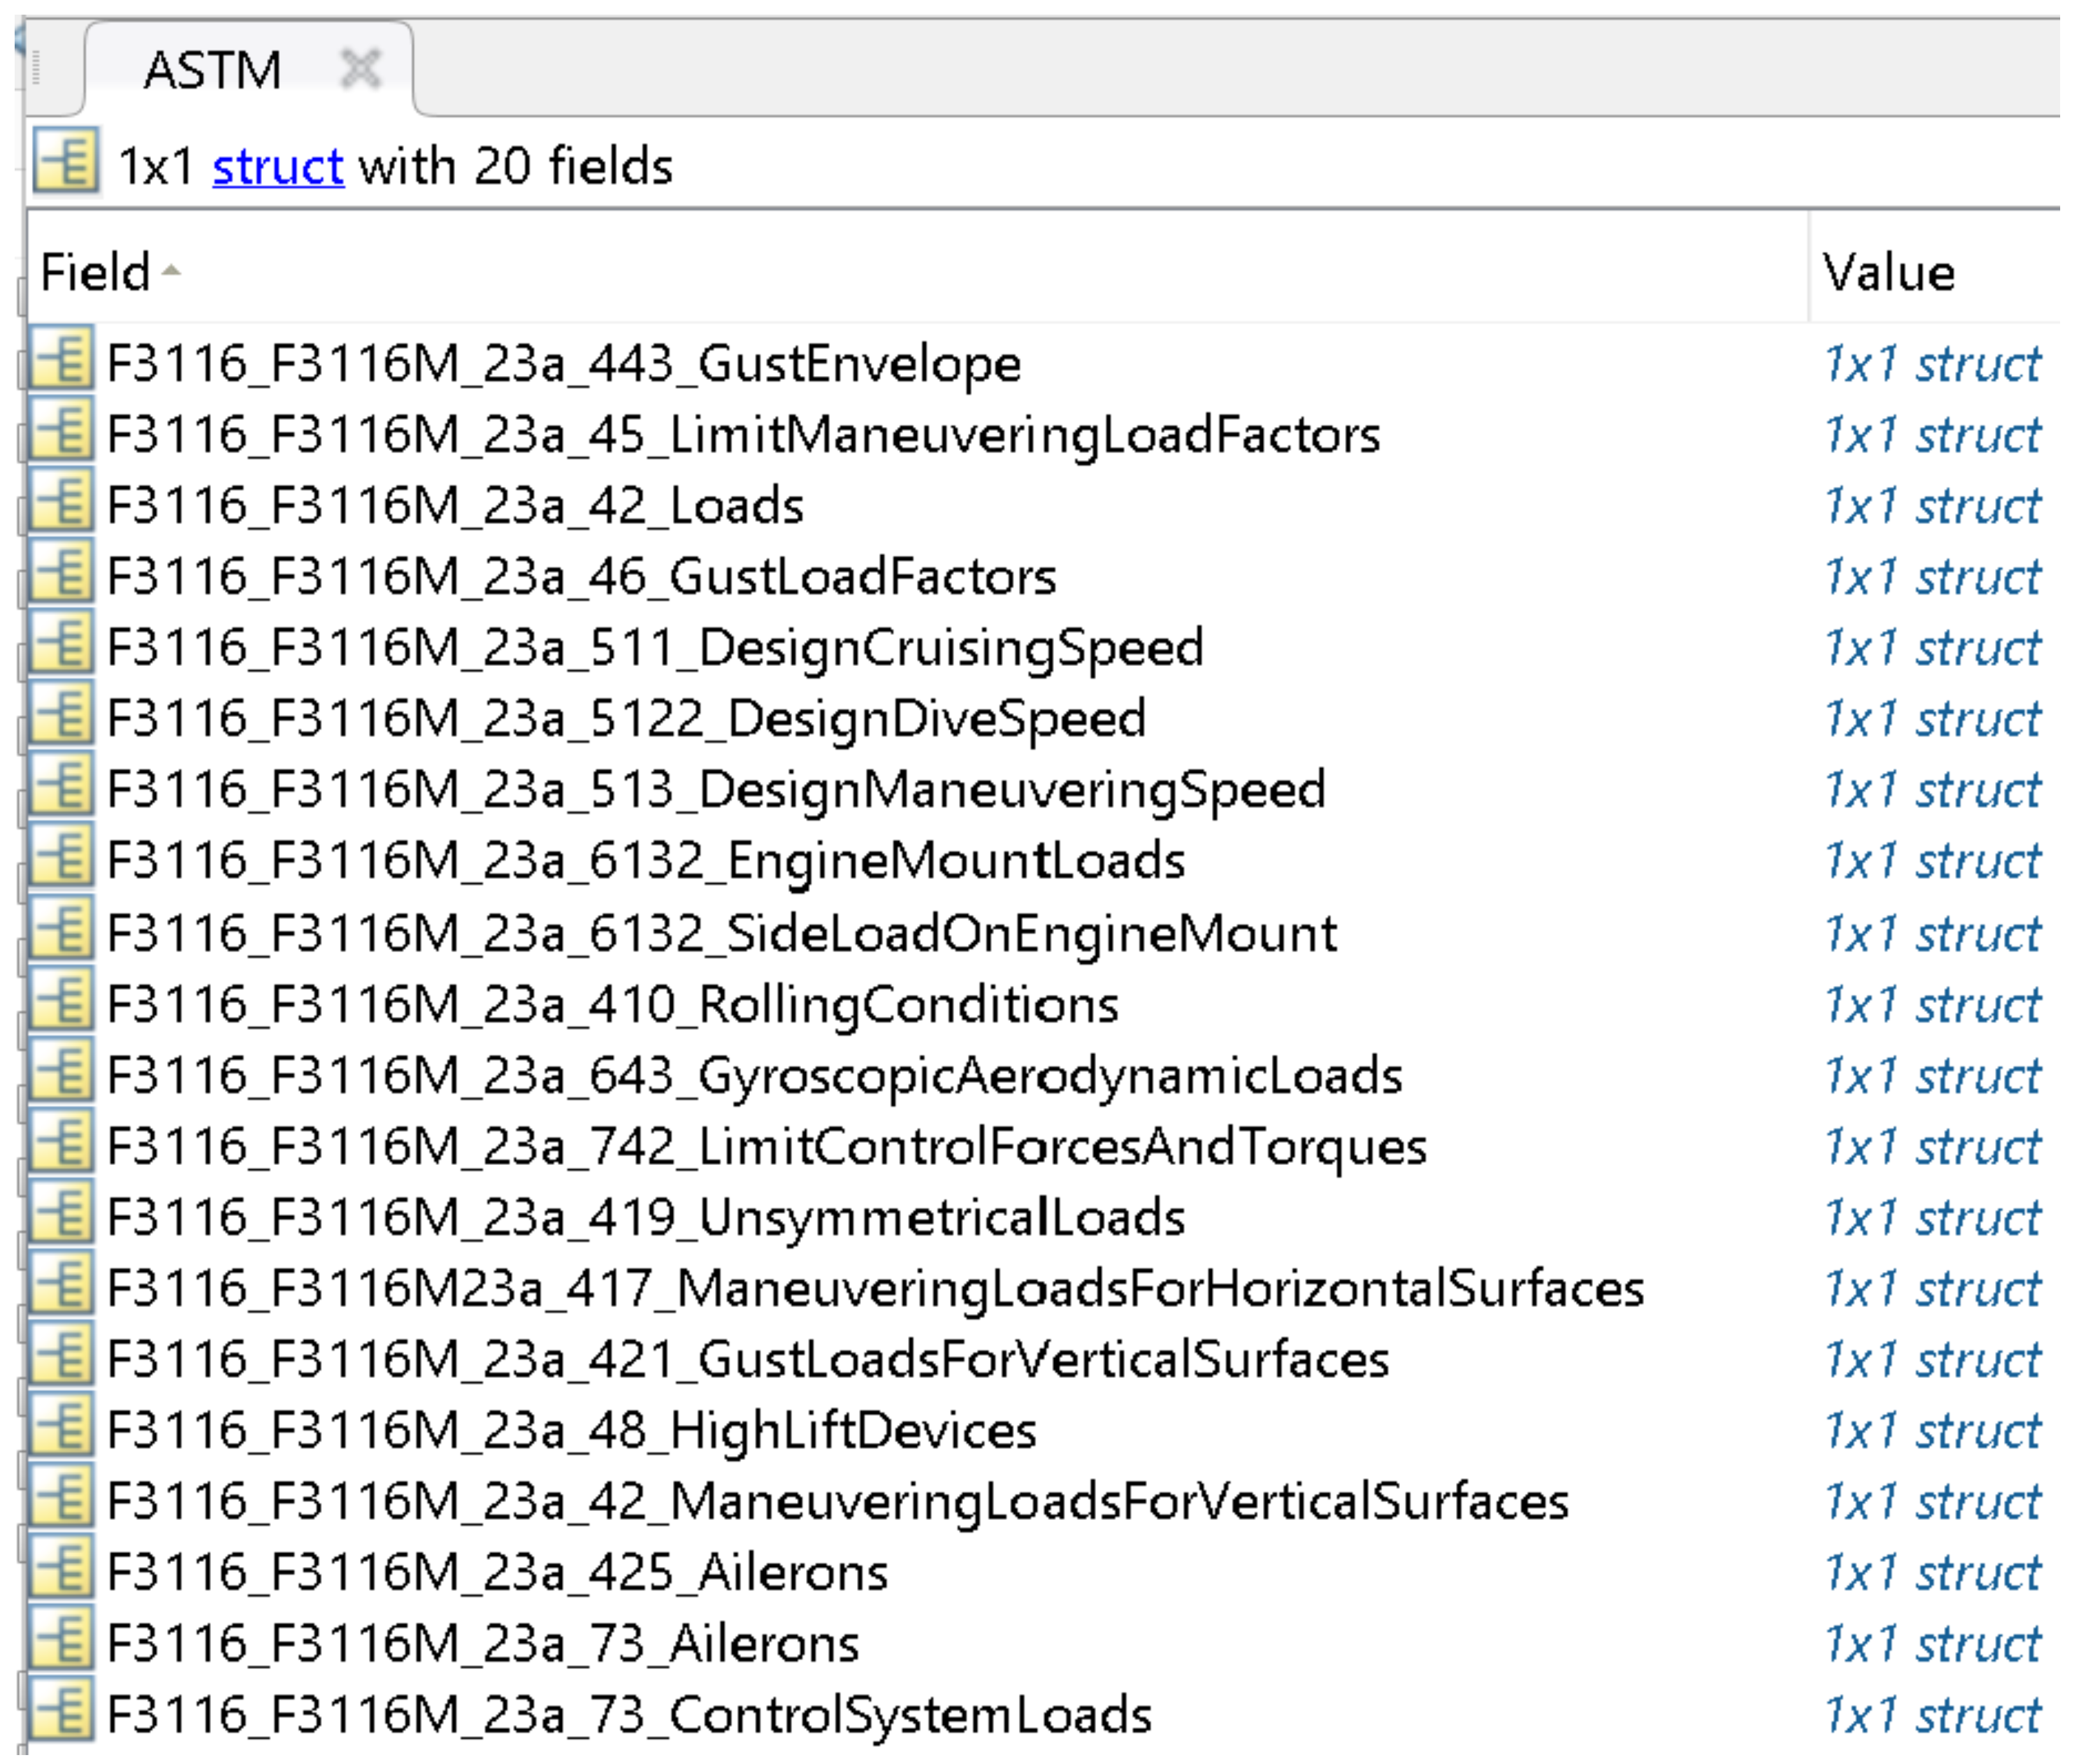Select field F3116_F3116M_23a_421_GustLoadsForVerticalSurfaces

[x=748, y=1360]
